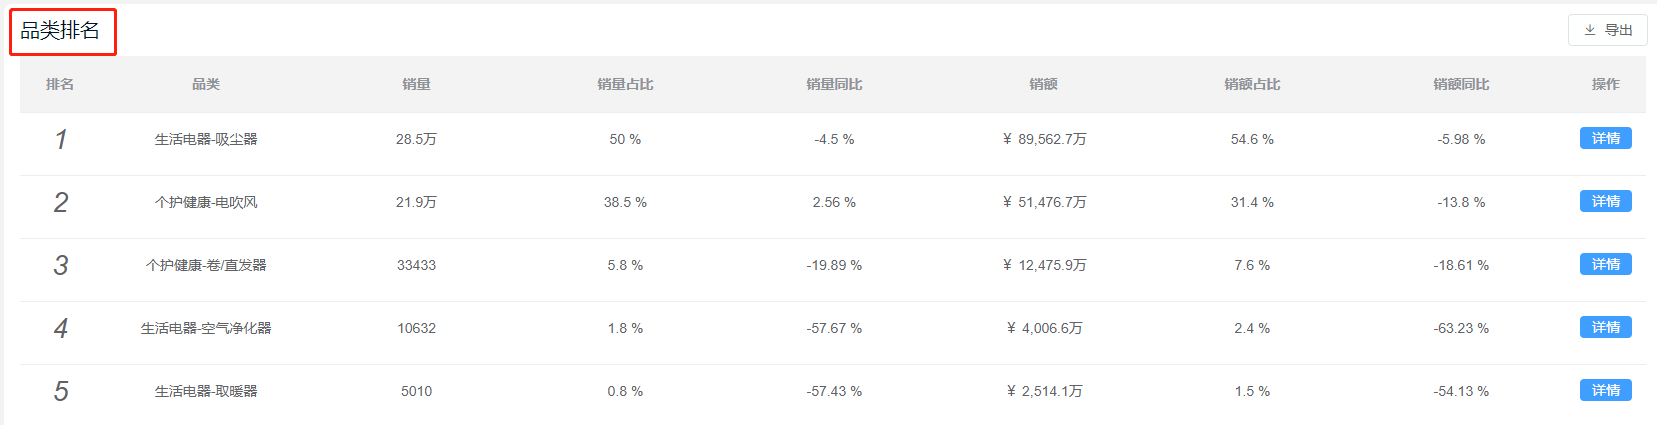1657x425 pixels.
Task: Open 详情 for 生活电器-空气净化器 row
Action: tap(1605, 327)
